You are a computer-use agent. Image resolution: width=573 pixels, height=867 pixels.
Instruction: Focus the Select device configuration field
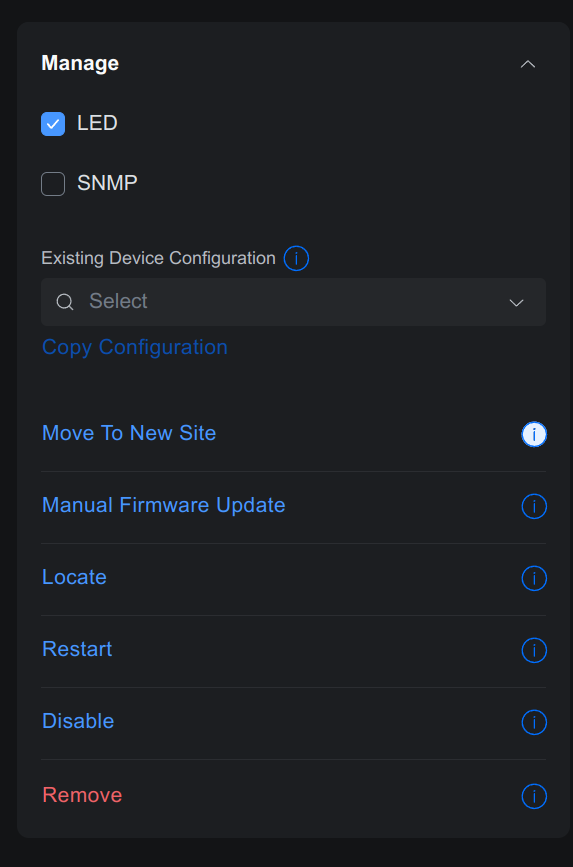pyautogui.click(x=293, y=302)
